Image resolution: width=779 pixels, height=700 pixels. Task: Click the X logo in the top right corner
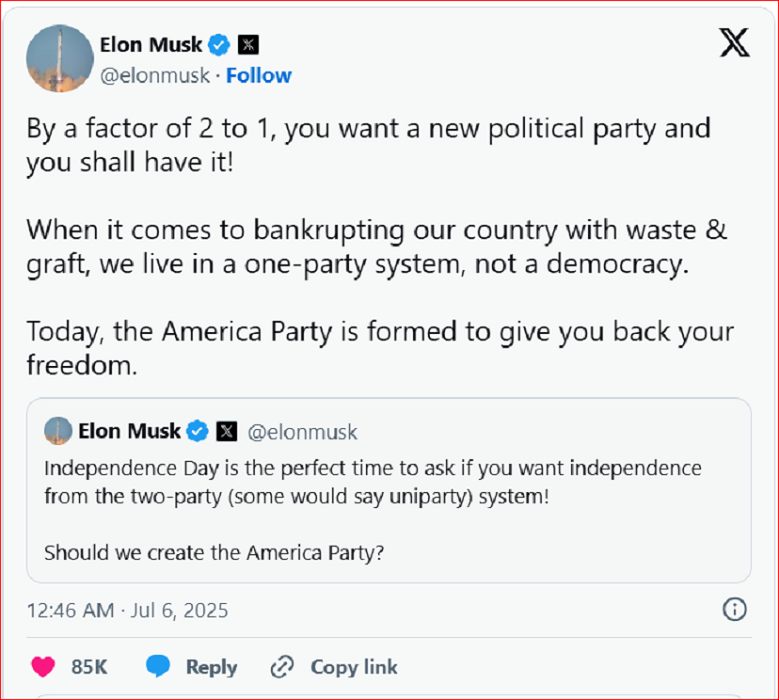[735, 43]
